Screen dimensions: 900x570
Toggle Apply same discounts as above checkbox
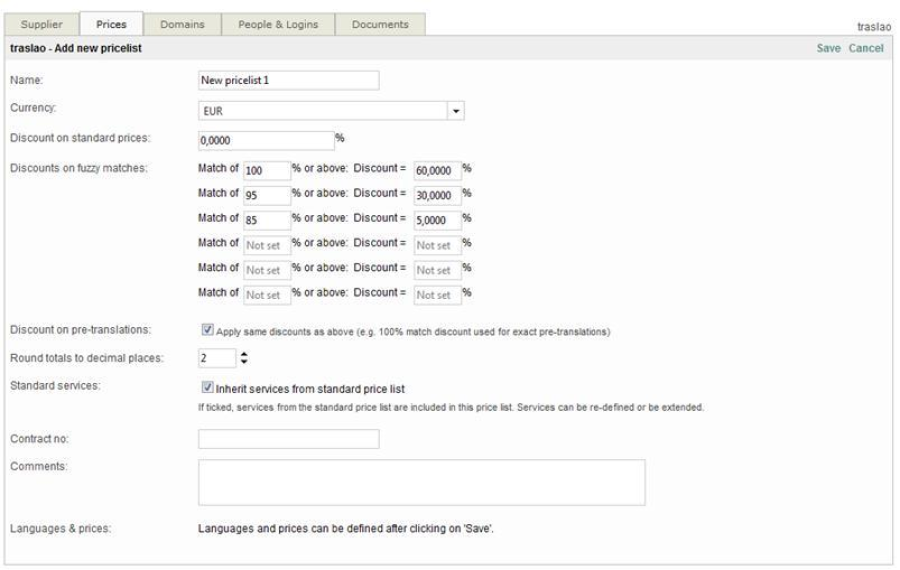click(207, 329)
